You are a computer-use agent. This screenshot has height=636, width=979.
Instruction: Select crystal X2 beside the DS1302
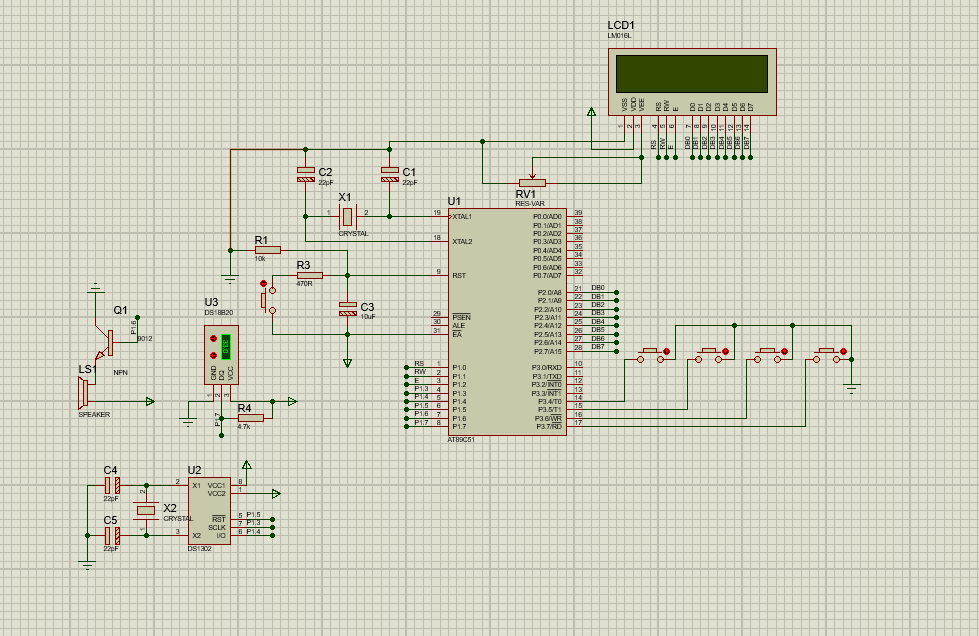tap(146, 511)
